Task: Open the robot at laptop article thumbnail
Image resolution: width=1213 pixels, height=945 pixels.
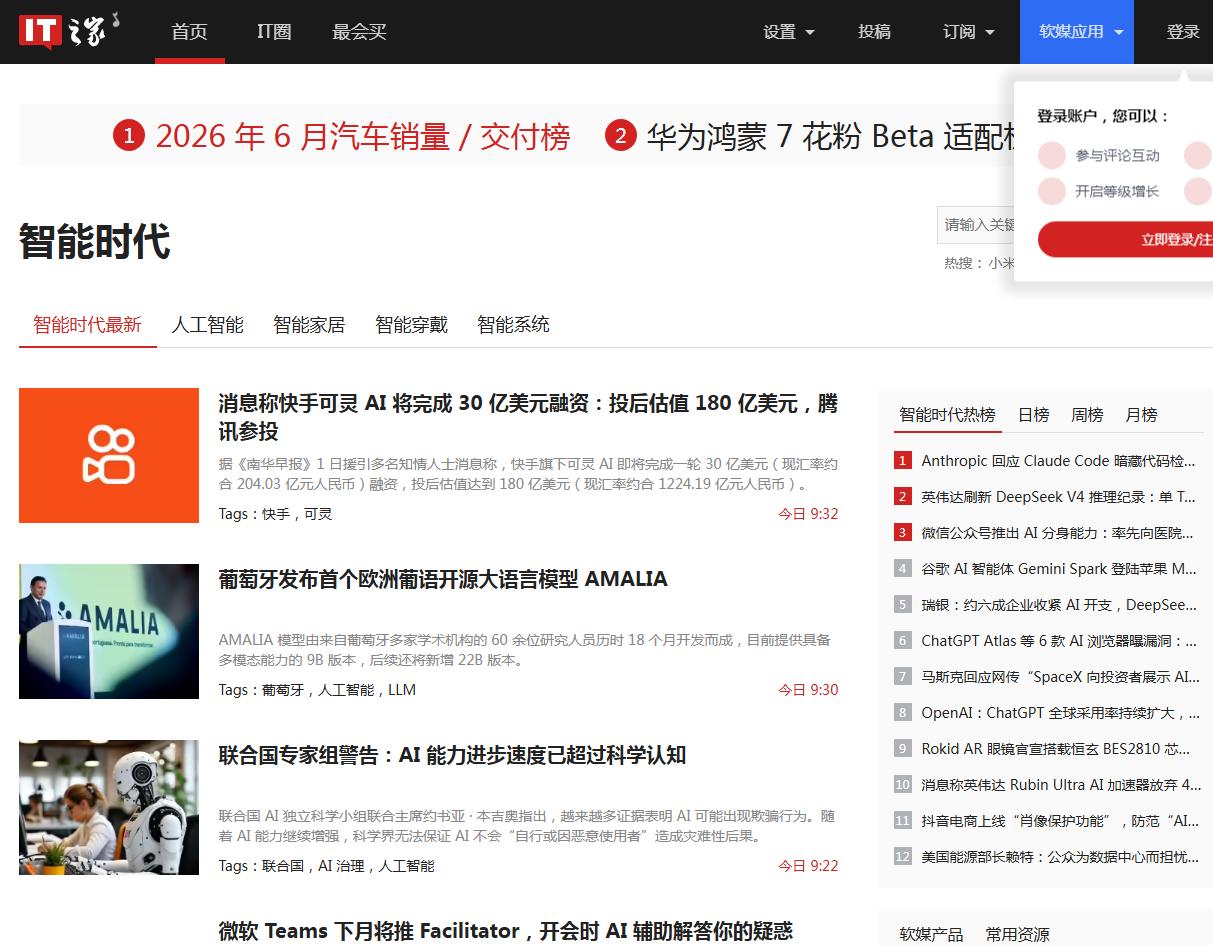Action: 109,807
